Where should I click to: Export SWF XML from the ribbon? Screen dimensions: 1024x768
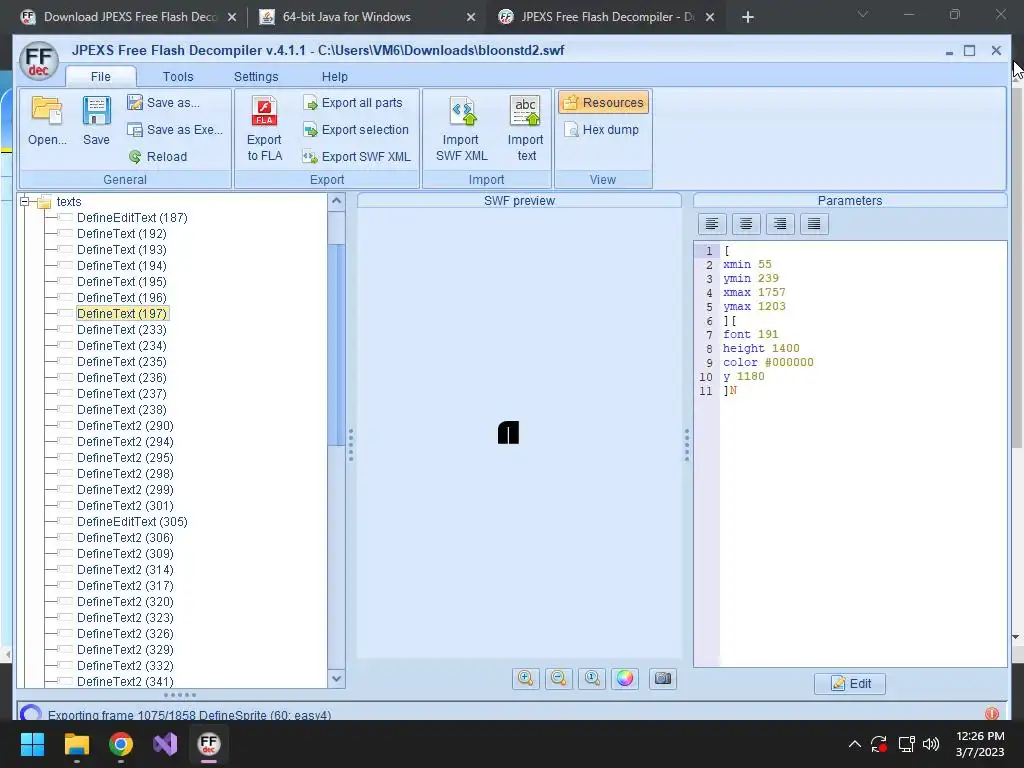[x=357, y=157]
